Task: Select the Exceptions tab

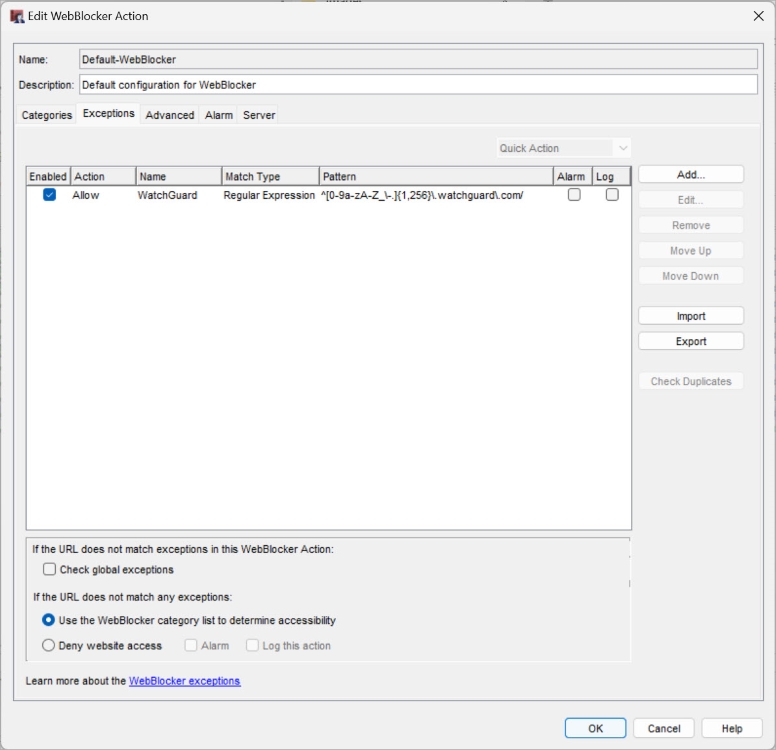Action: click(x=108, y=113)
